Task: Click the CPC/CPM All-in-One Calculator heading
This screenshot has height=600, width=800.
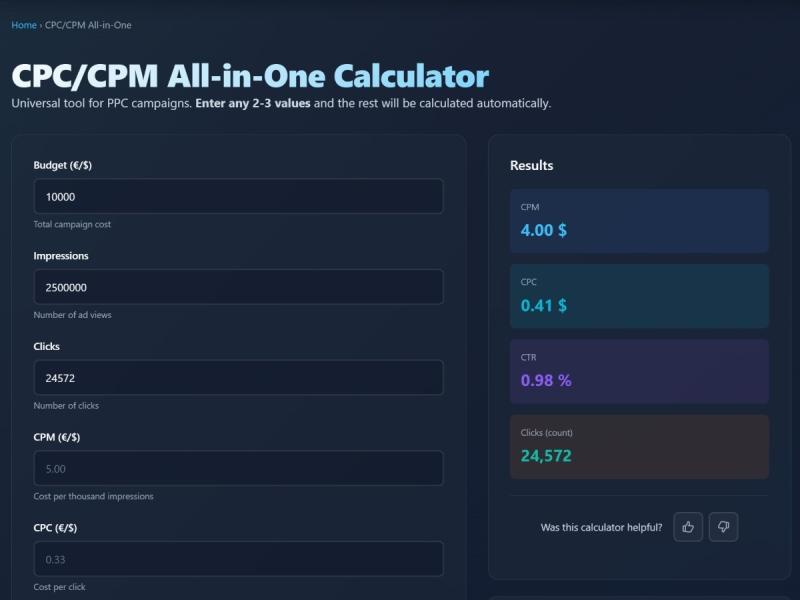Action: coord(250,76)
